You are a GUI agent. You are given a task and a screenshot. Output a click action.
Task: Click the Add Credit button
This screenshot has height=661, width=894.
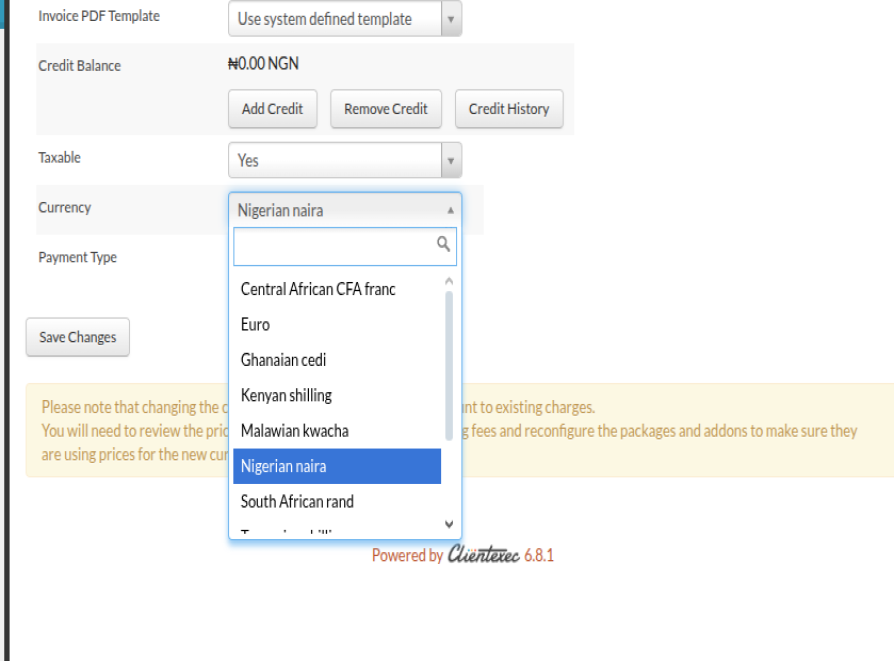272,109
